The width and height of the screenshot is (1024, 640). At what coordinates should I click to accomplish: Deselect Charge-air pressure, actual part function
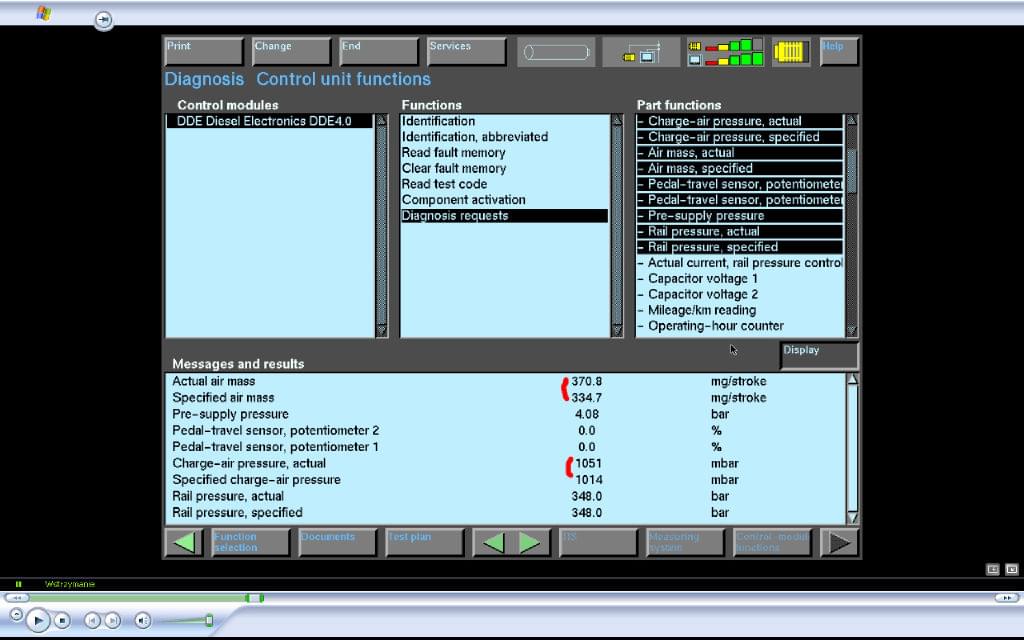coord(739,121)
